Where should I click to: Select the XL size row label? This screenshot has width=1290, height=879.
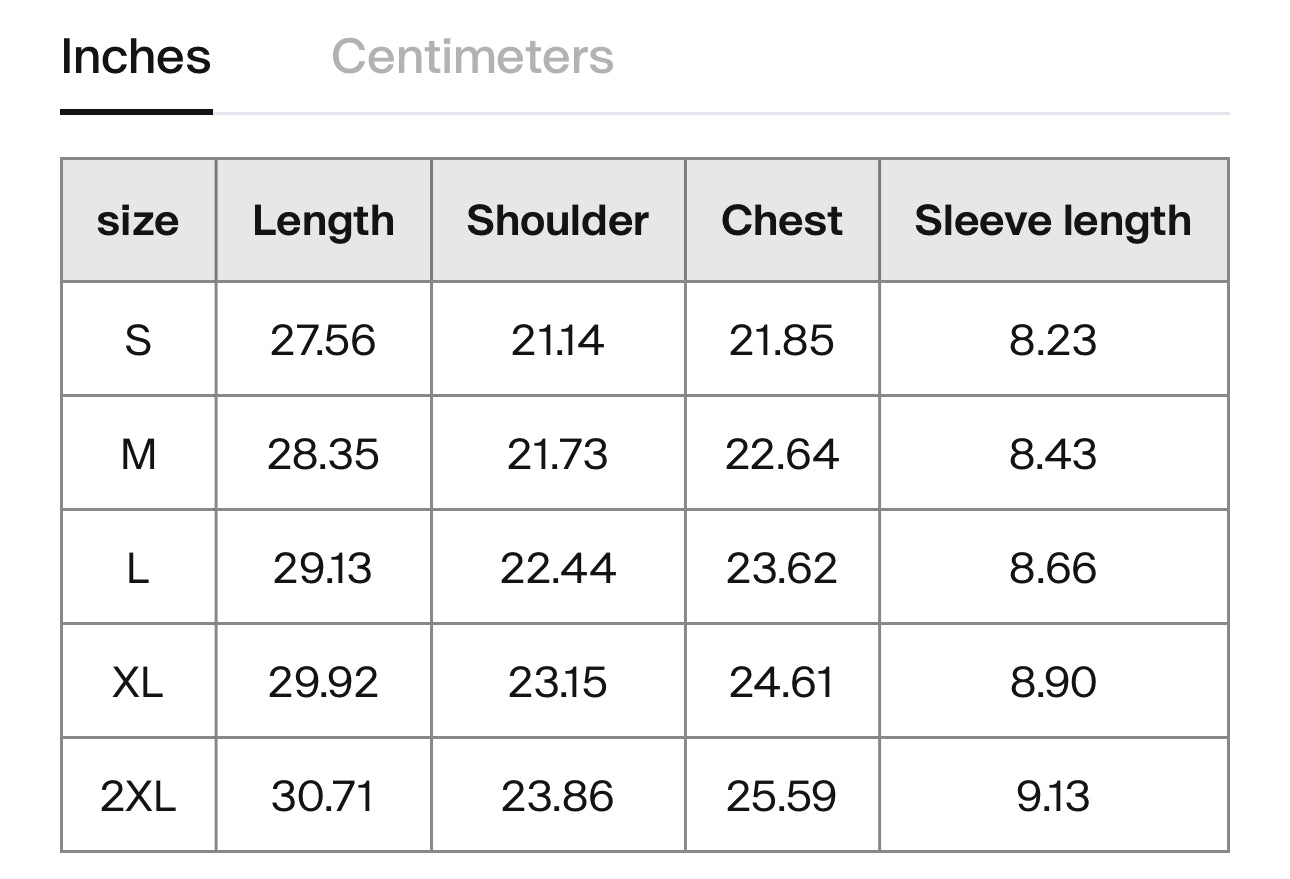(138, 682)
